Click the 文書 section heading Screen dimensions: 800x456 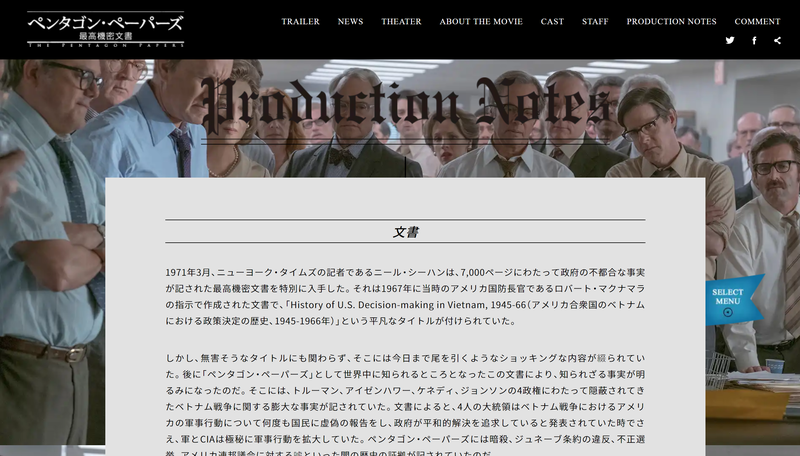(x=405, y=232)
